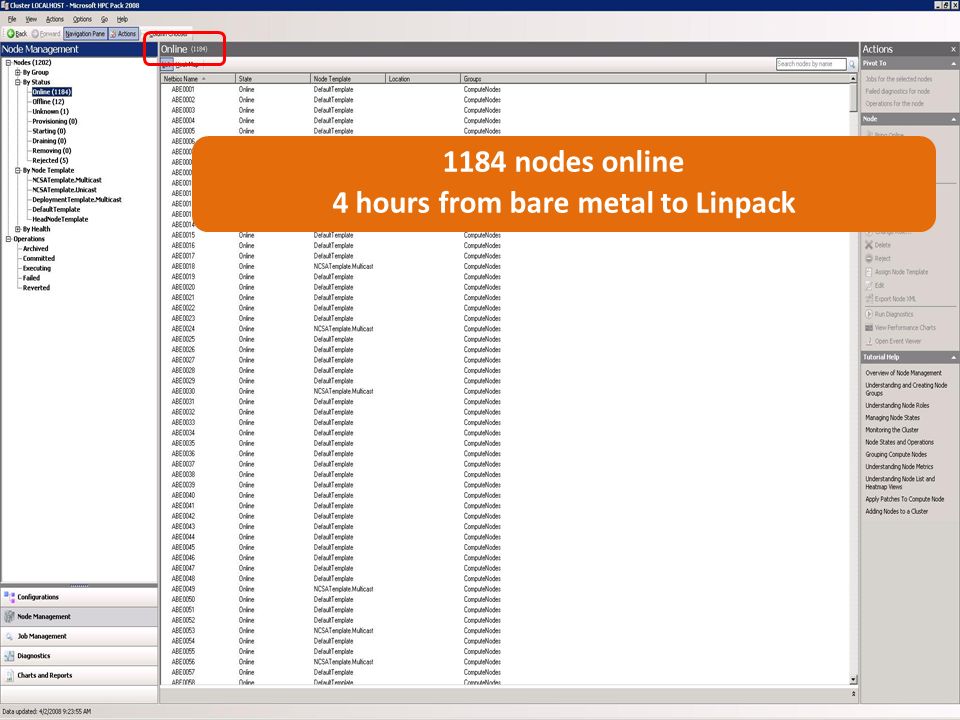Sort by Location column header

pos(422,79)
